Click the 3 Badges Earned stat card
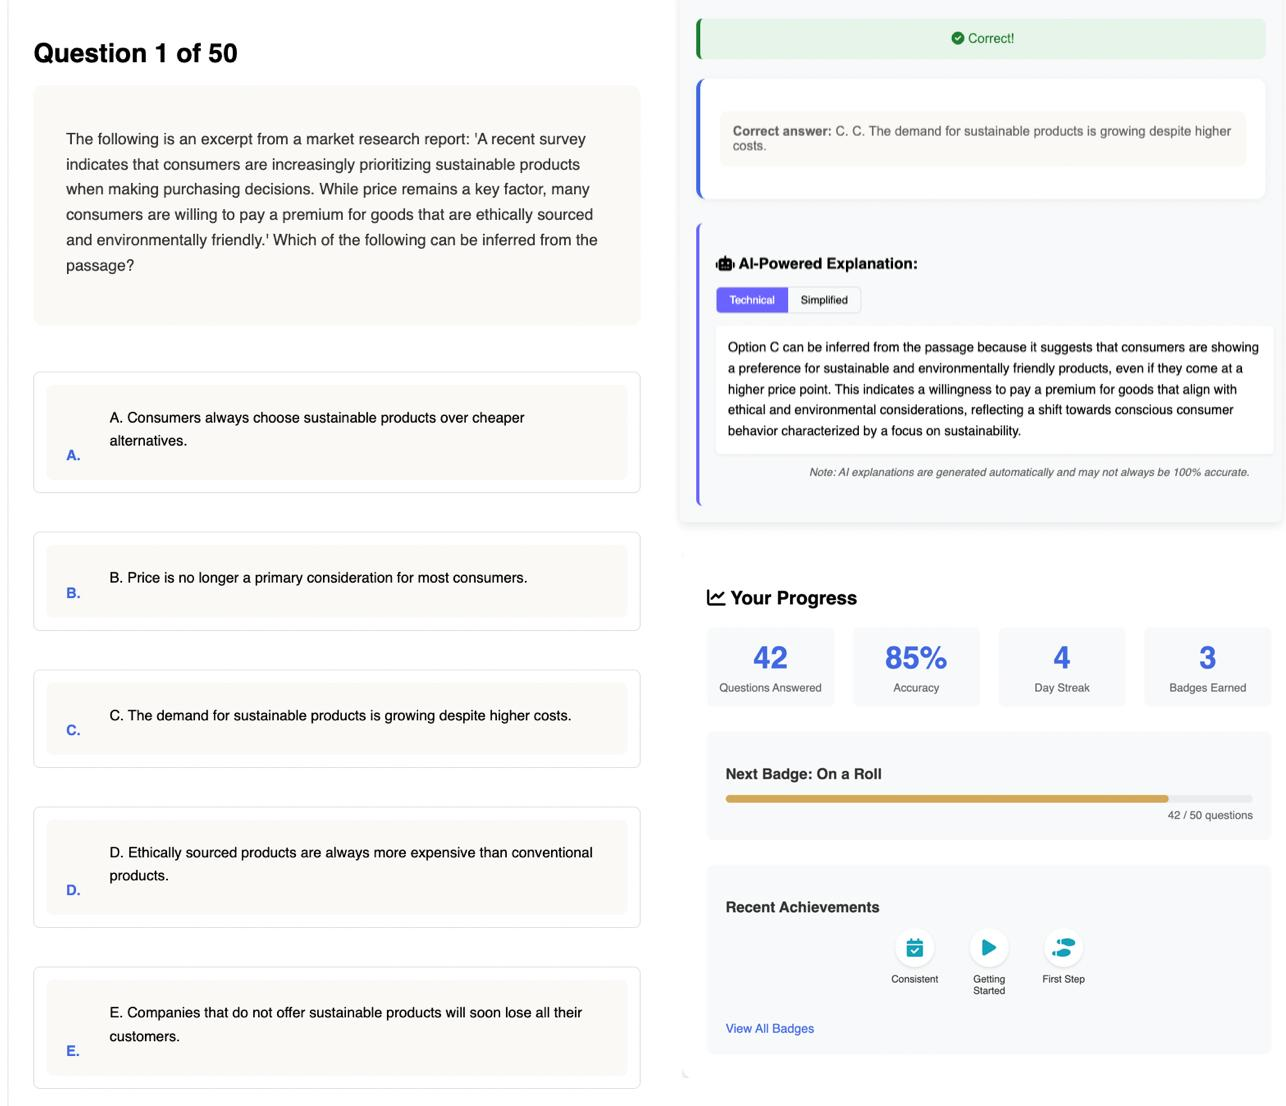Viewport: 1286px width, 1106px height. coord(1207,668)
